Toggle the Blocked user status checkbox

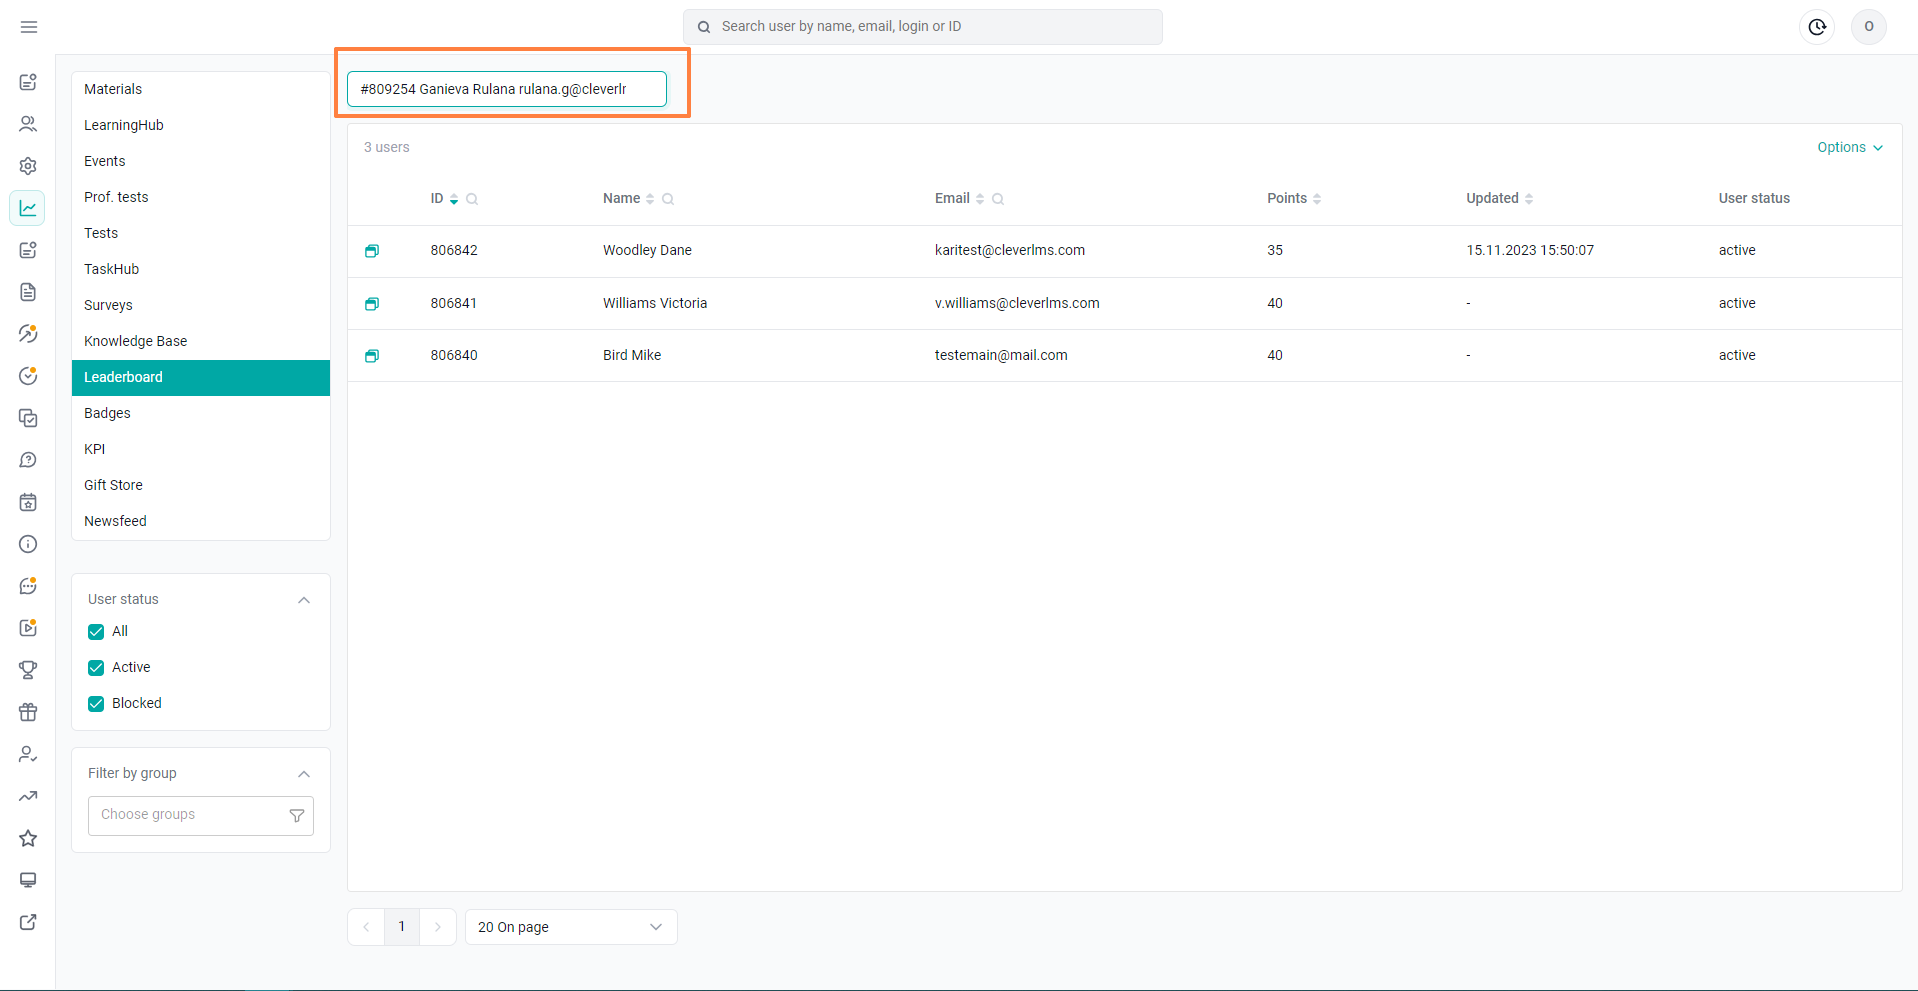pyautogui.click(x=96, y=704)
